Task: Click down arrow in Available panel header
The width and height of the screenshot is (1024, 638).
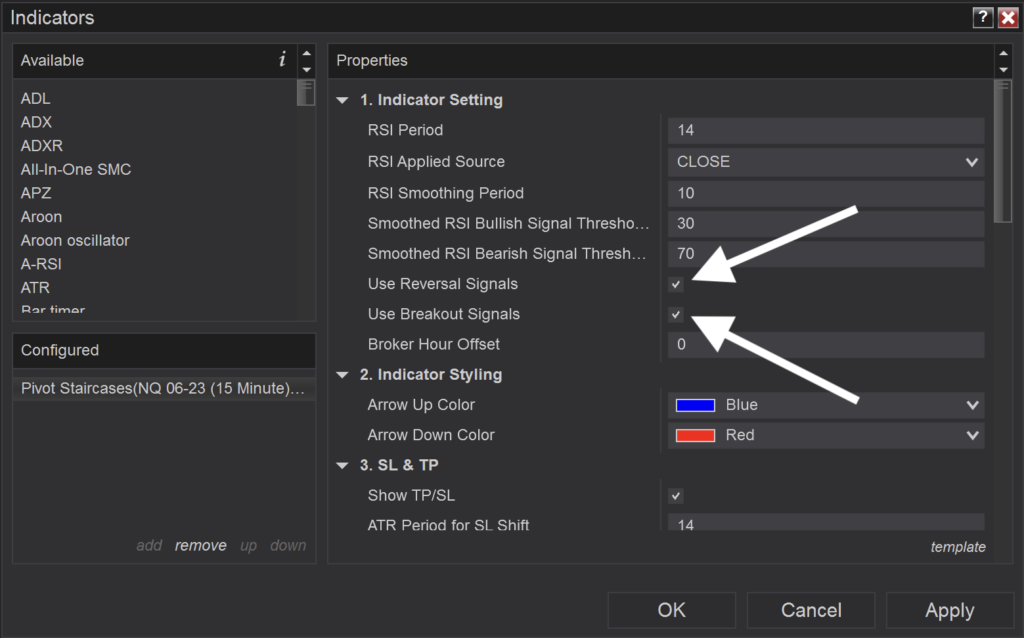Action: 306,69
